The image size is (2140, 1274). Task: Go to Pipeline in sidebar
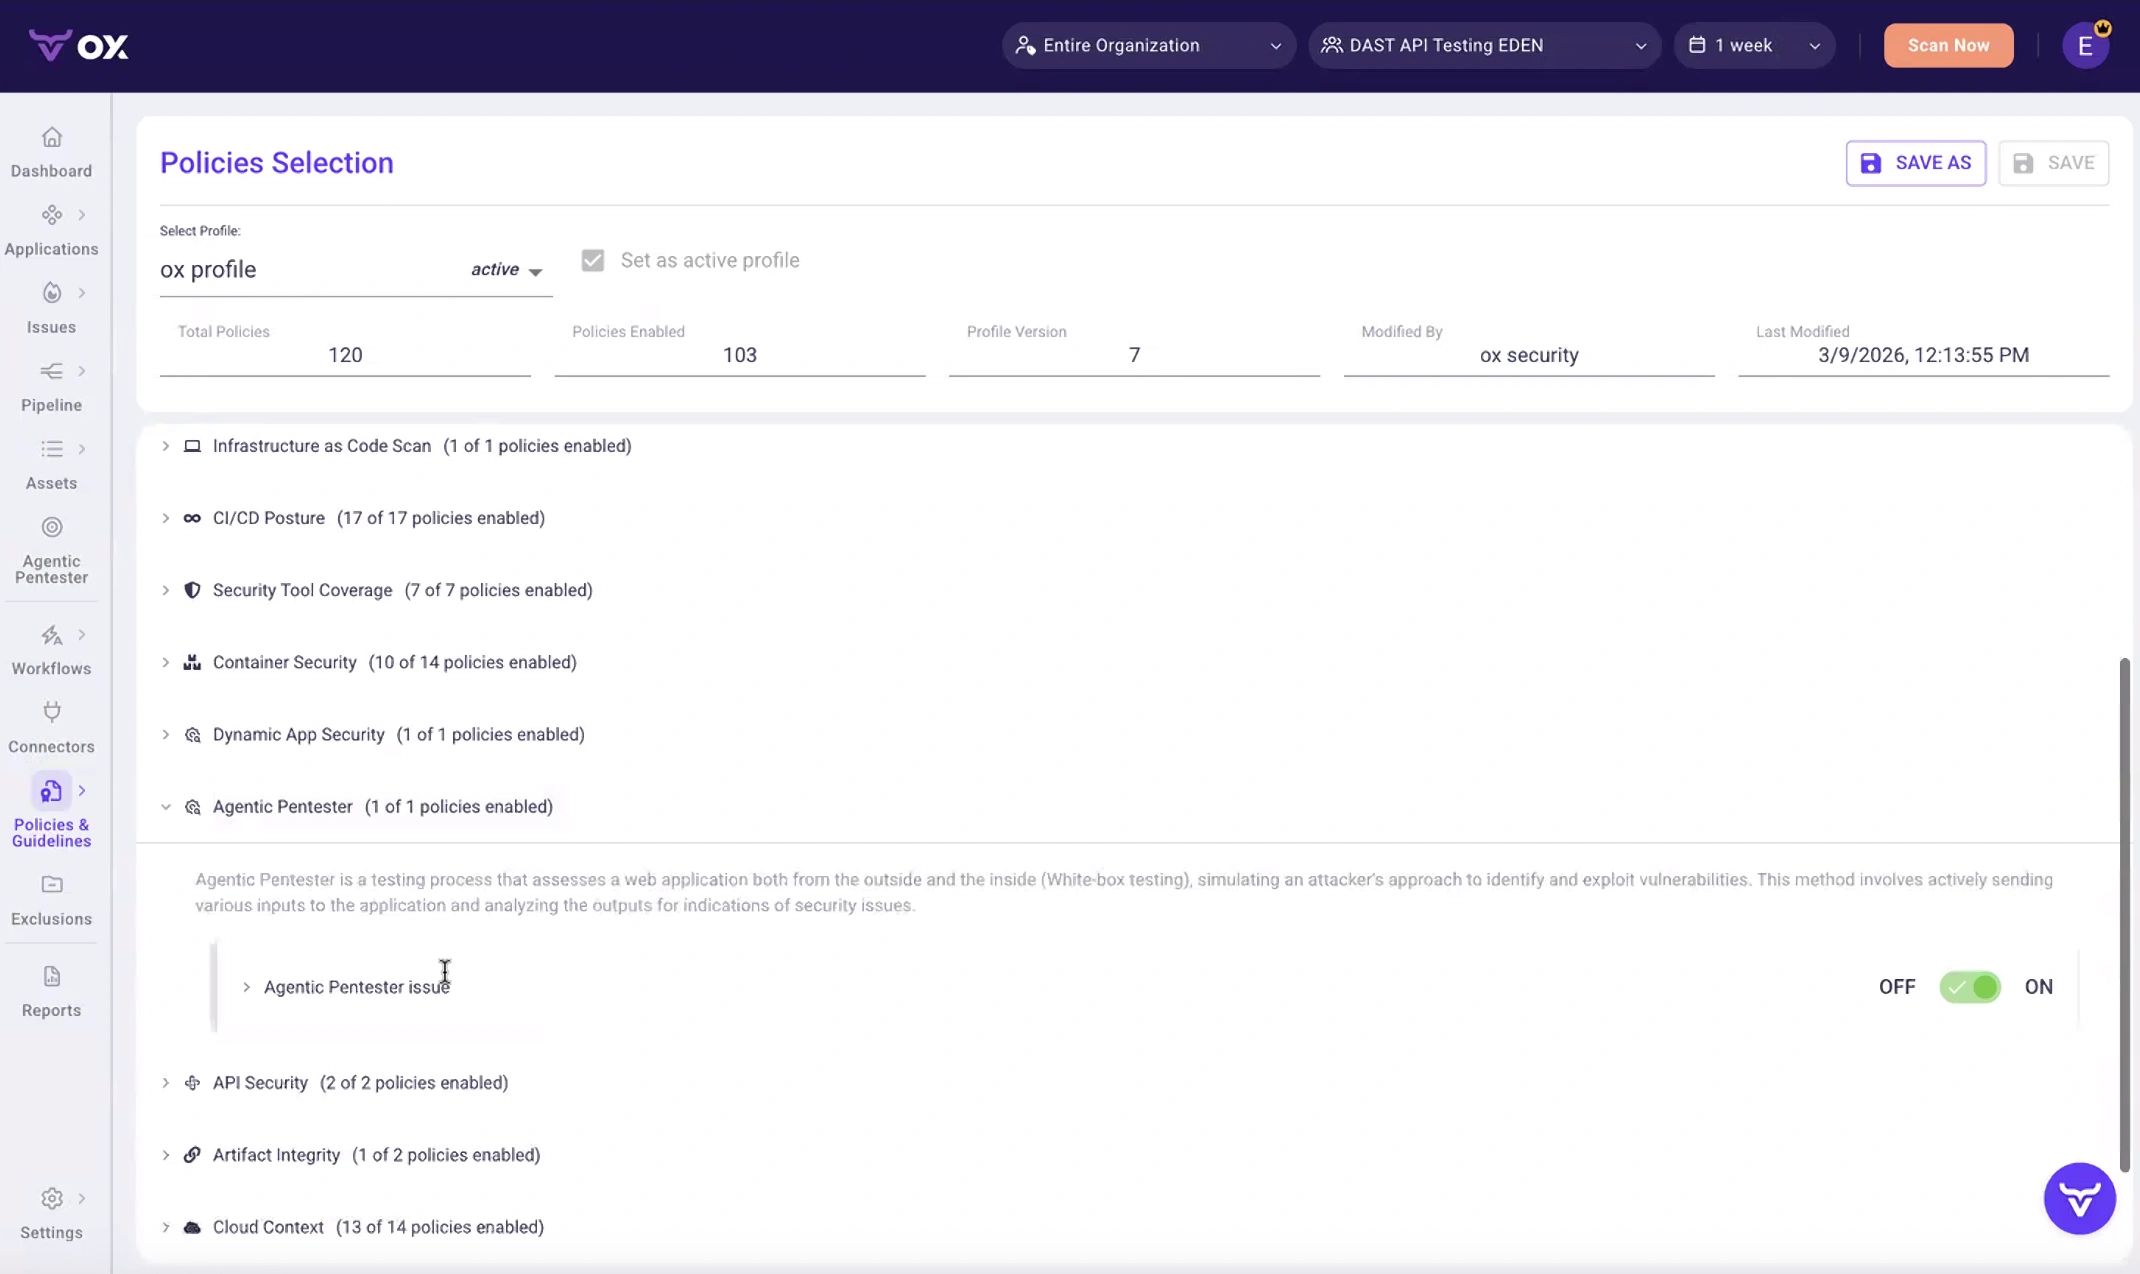52,405
